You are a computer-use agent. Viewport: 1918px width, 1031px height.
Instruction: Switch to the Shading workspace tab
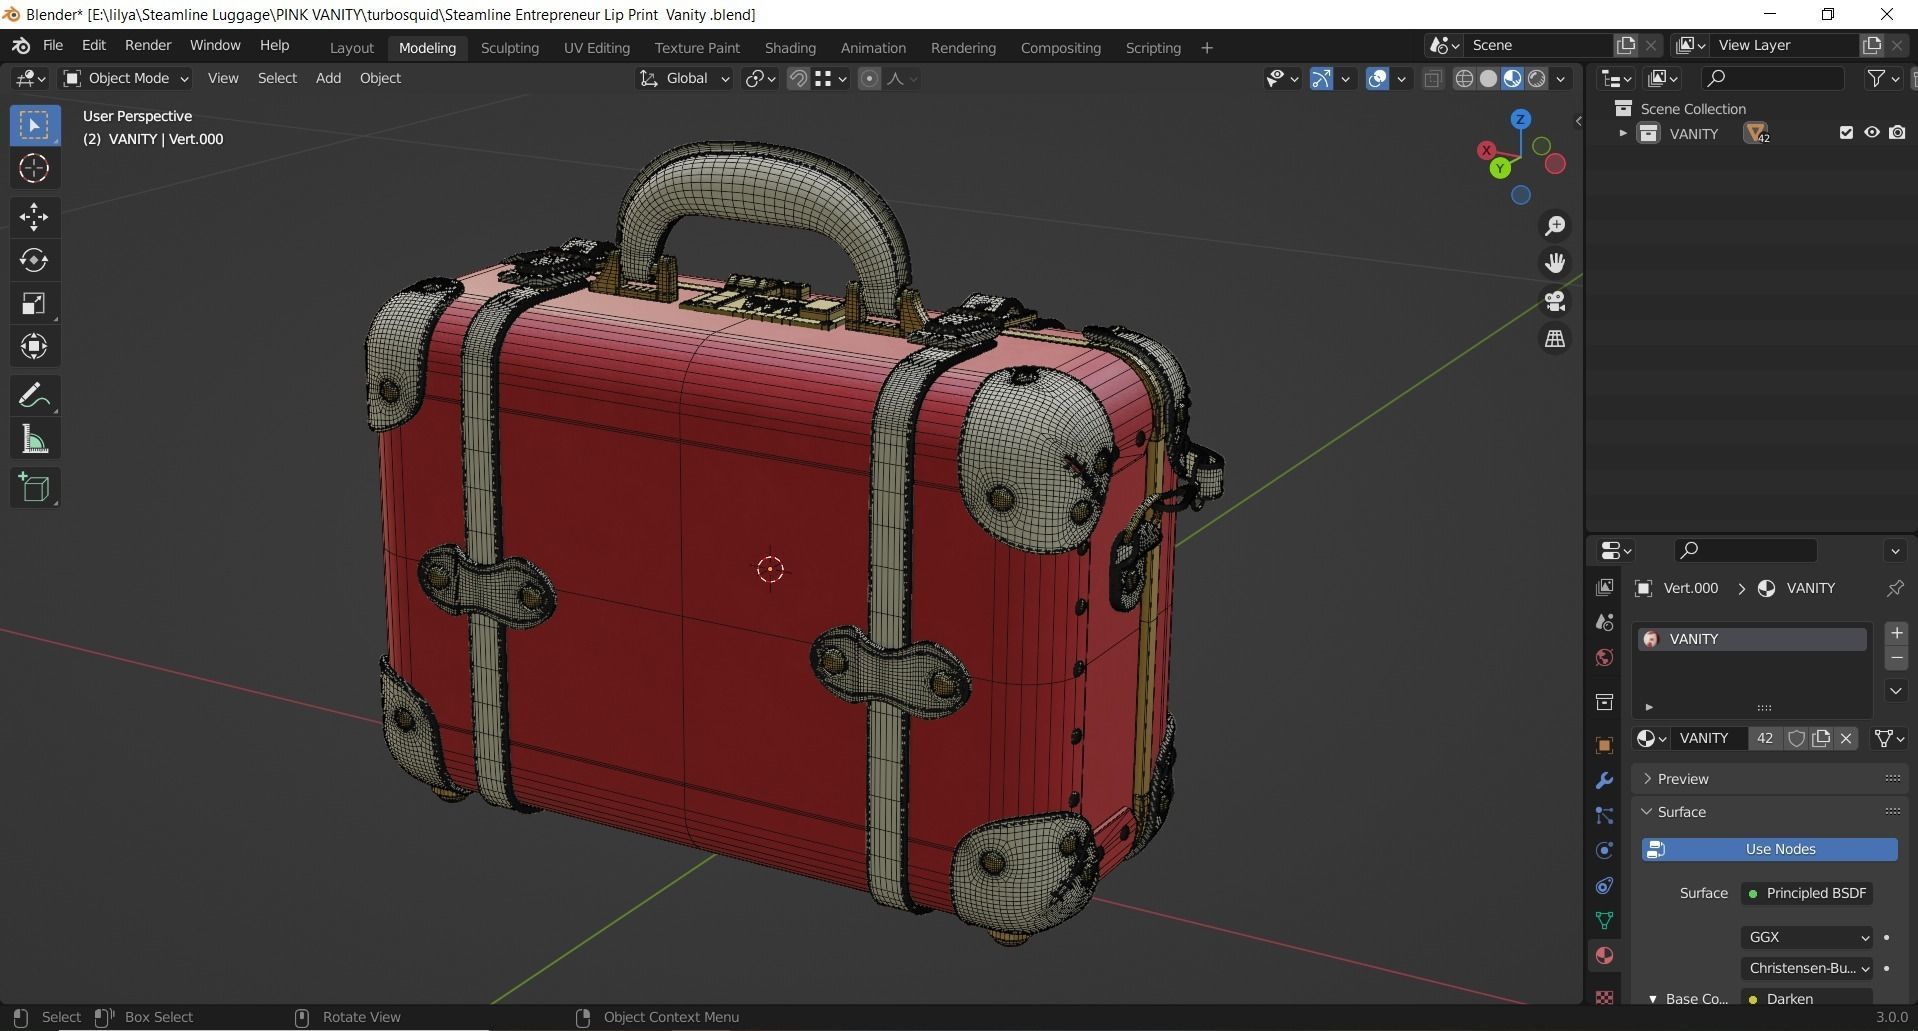[790, 47]
